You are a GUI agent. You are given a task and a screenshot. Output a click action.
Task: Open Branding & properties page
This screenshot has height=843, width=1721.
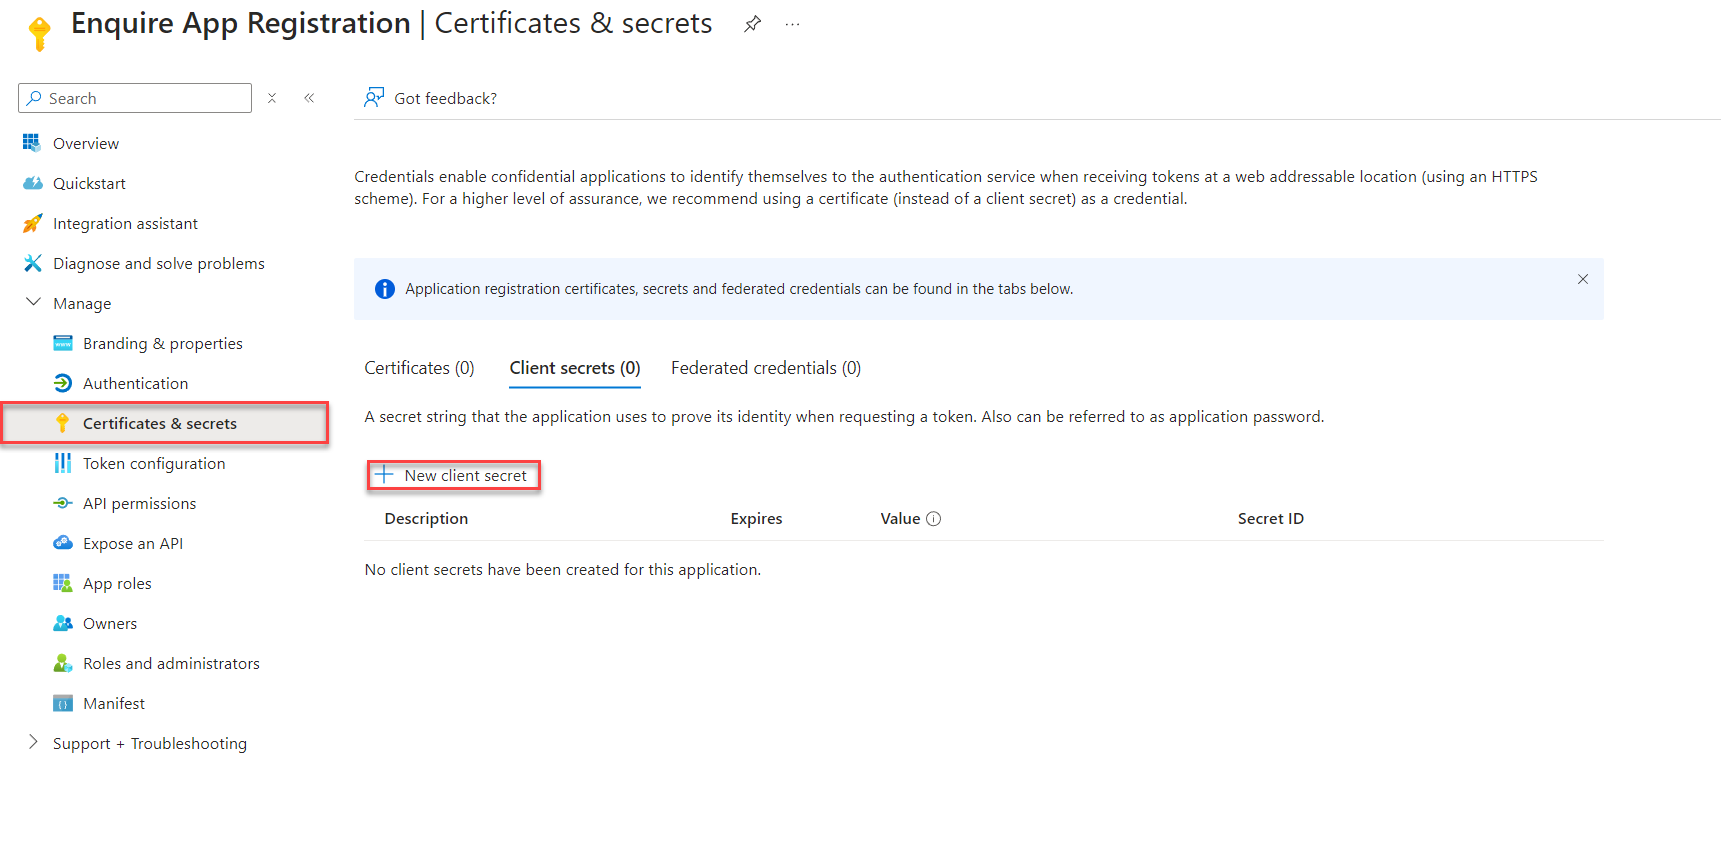[x=165, y=343]
